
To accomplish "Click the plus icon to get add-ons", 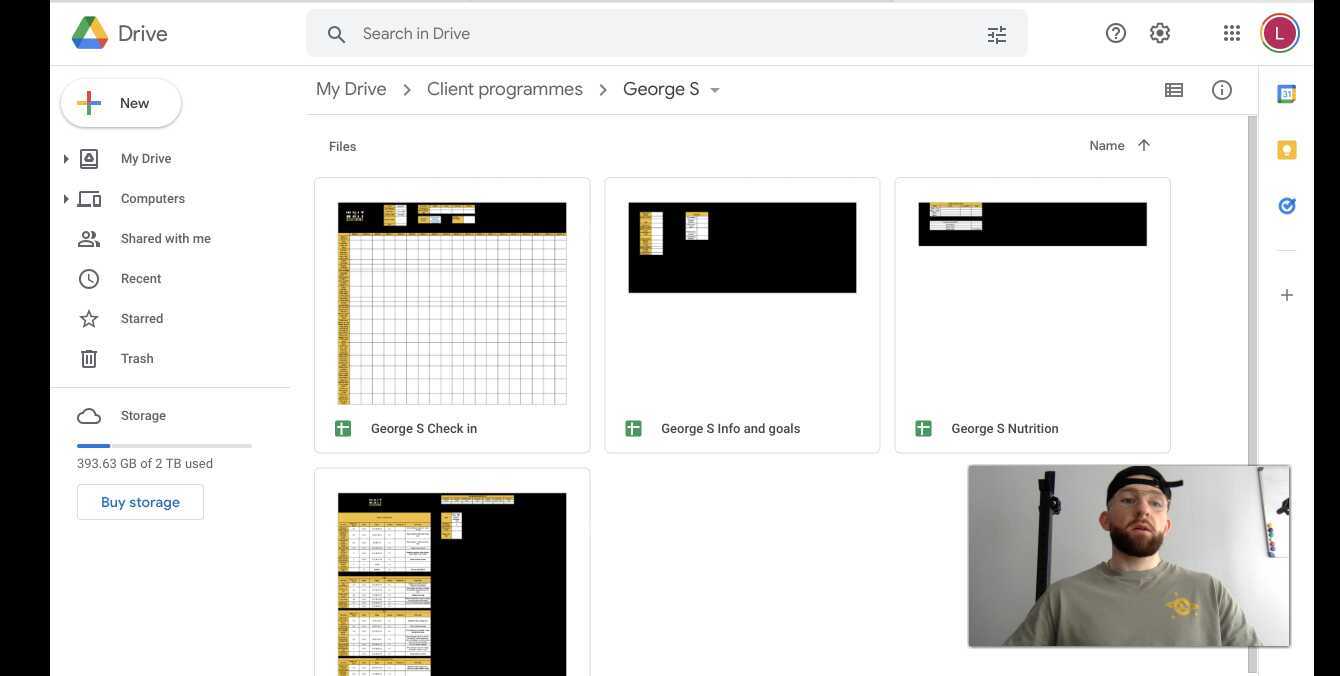I will point(1286,295).
